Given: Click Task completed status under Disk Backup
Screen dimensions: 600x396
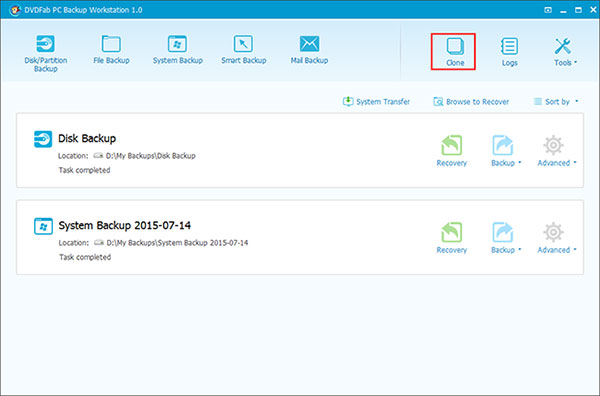Looking at the screenshot, I should [84, 170].
